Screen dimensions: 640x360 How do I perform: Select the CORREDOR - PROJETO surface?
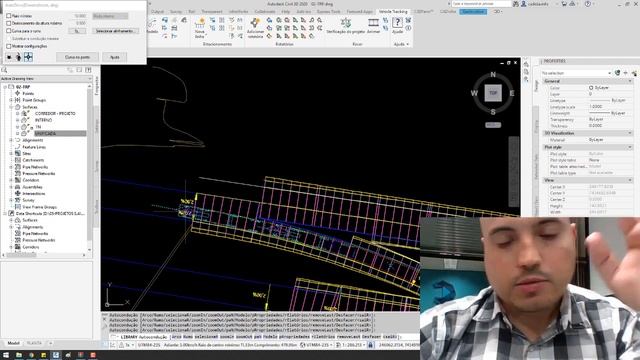(55, 113)
